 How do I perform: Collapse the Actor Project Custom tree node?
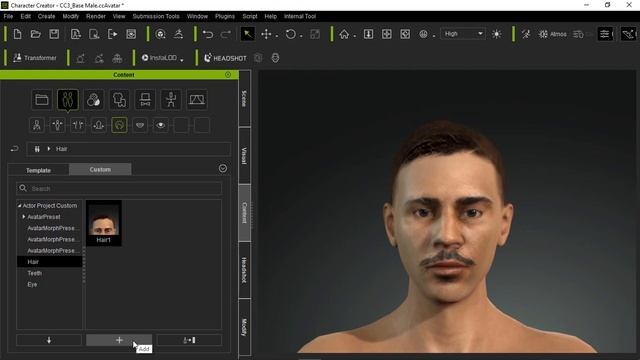(x=19, y=206)
